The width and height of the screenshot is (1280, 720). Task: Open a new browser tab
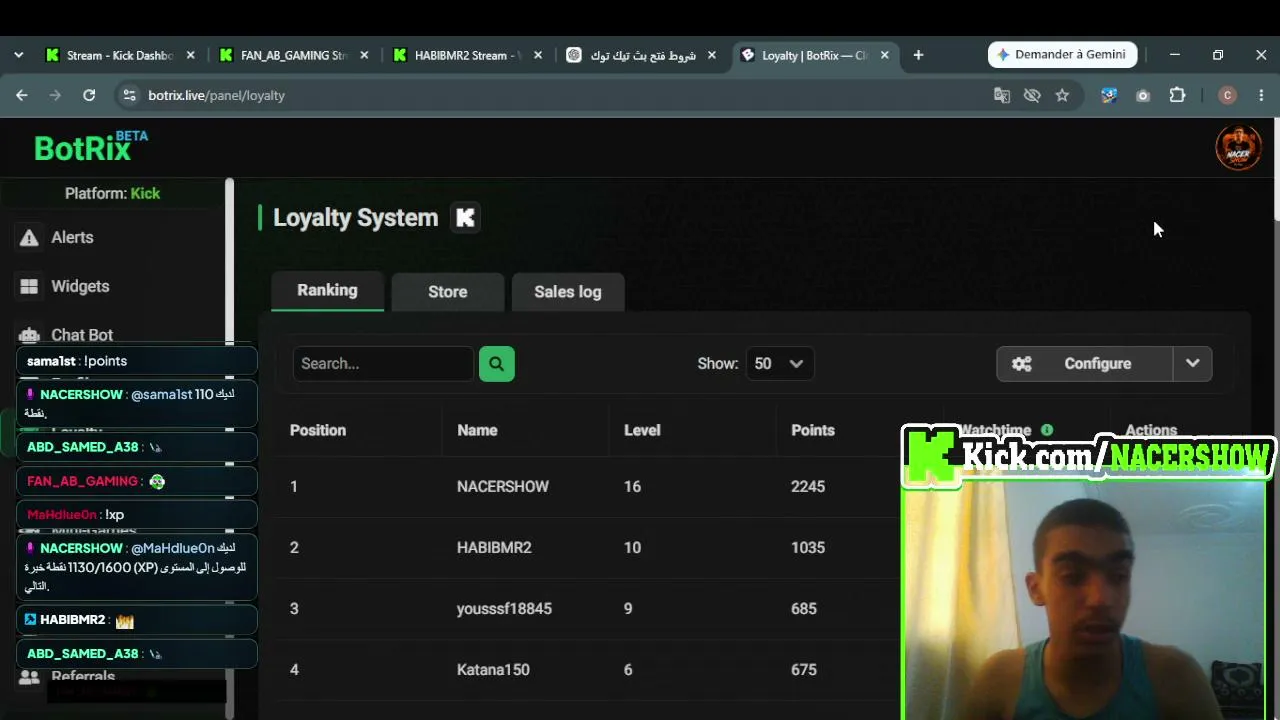[x=918, y=55]
